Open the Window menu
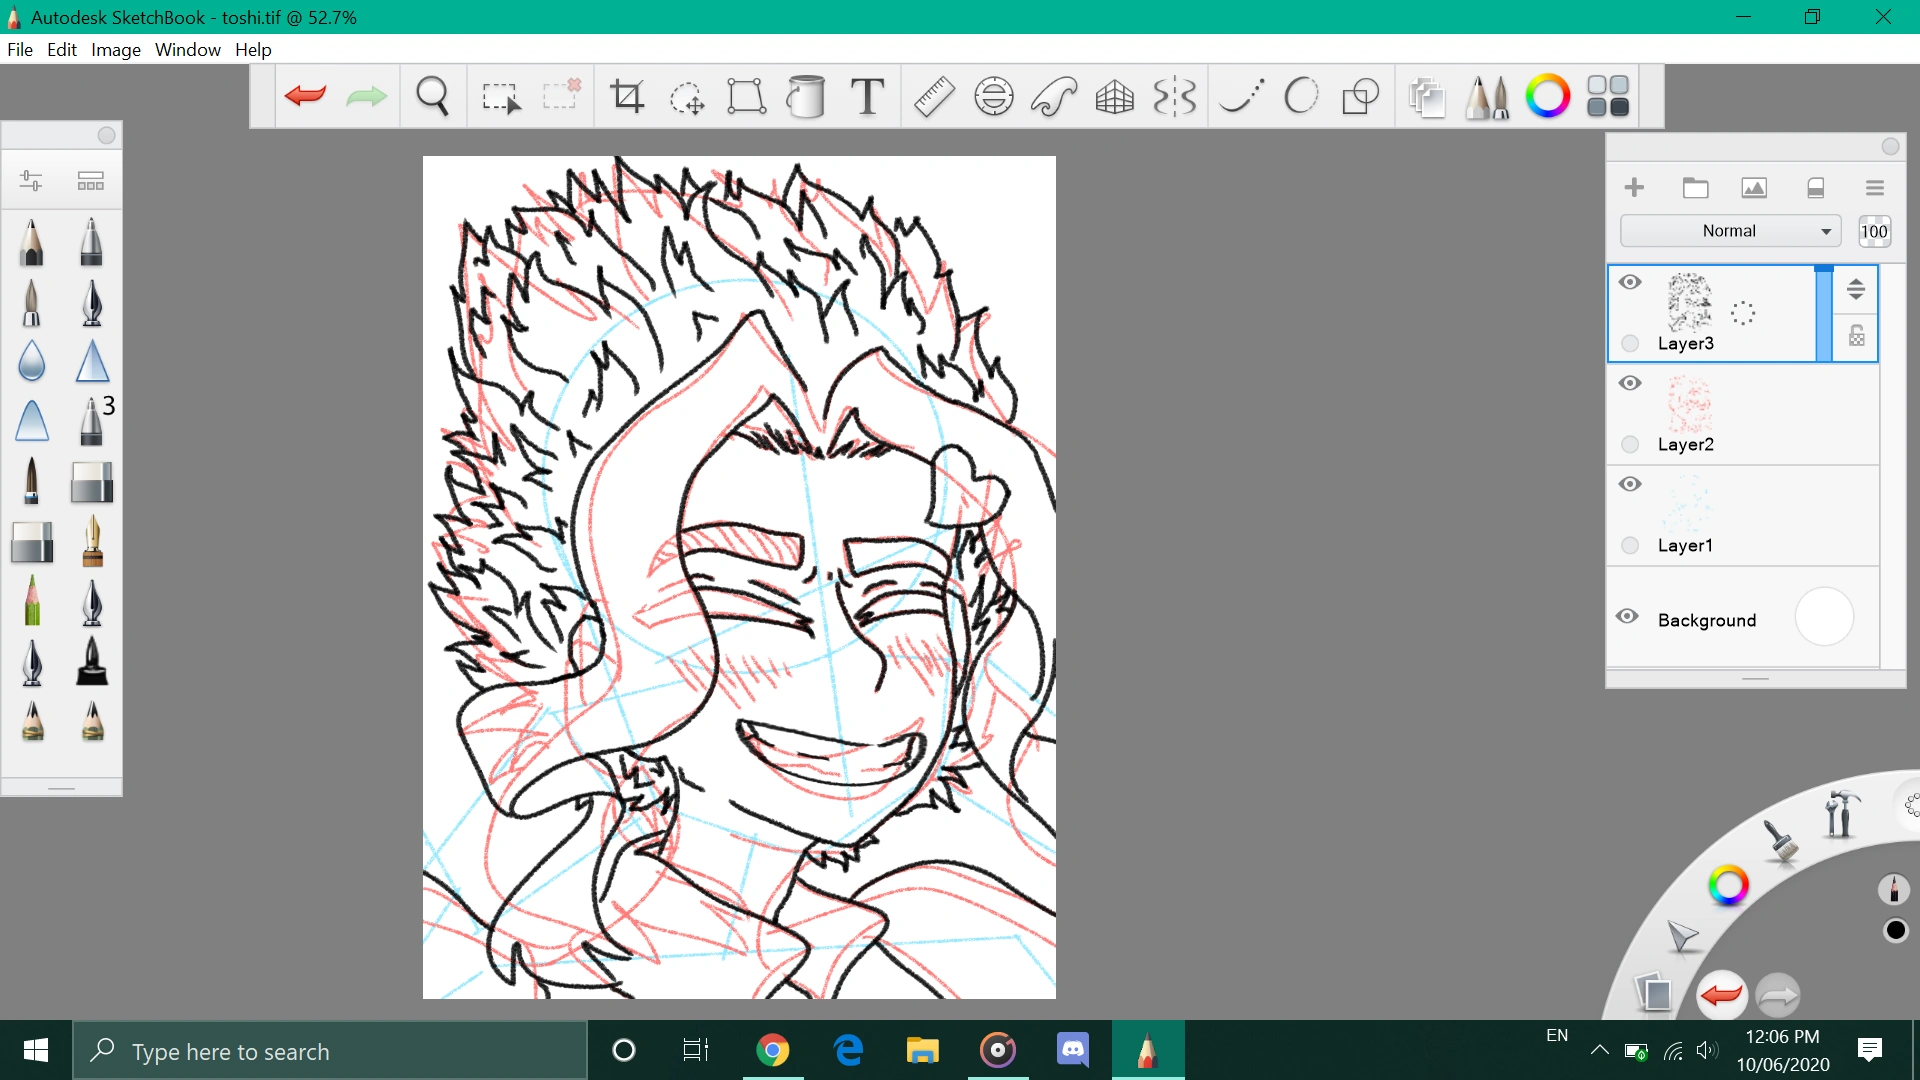 click(x=187, y=49)
